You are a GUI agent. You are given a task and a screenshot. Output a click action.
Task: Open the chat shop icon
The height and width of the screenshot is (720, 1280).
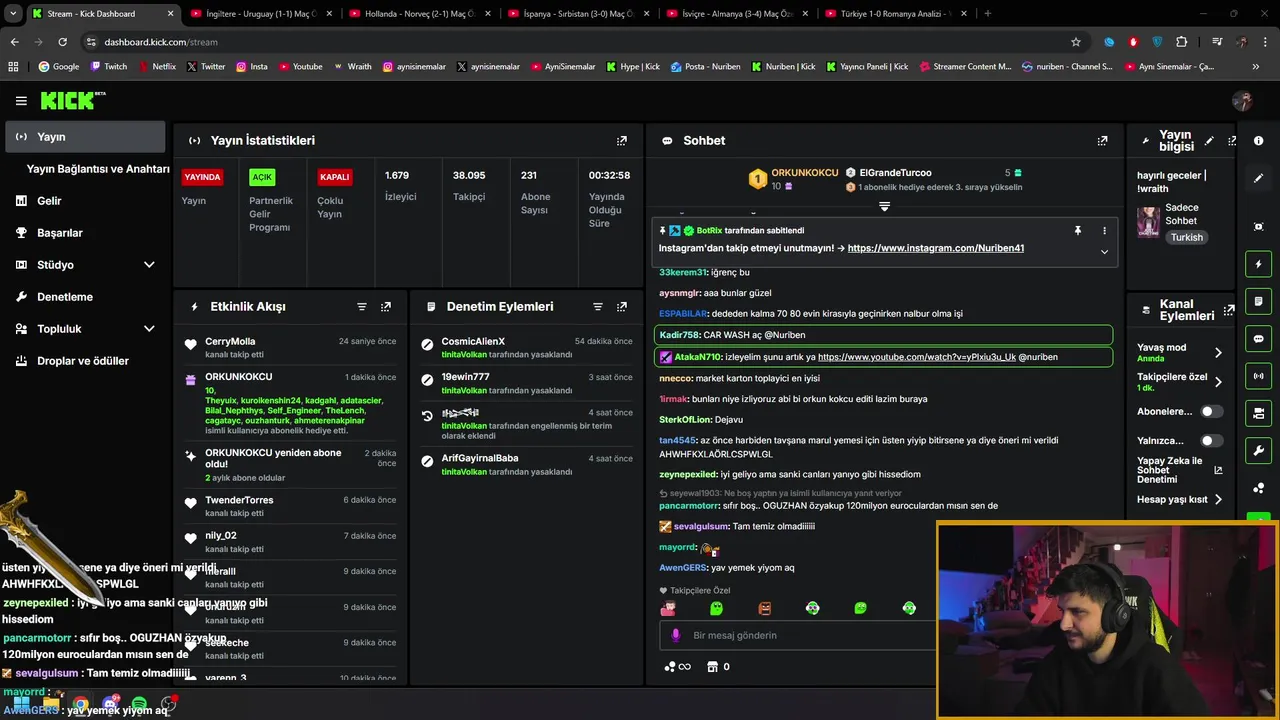713,667
